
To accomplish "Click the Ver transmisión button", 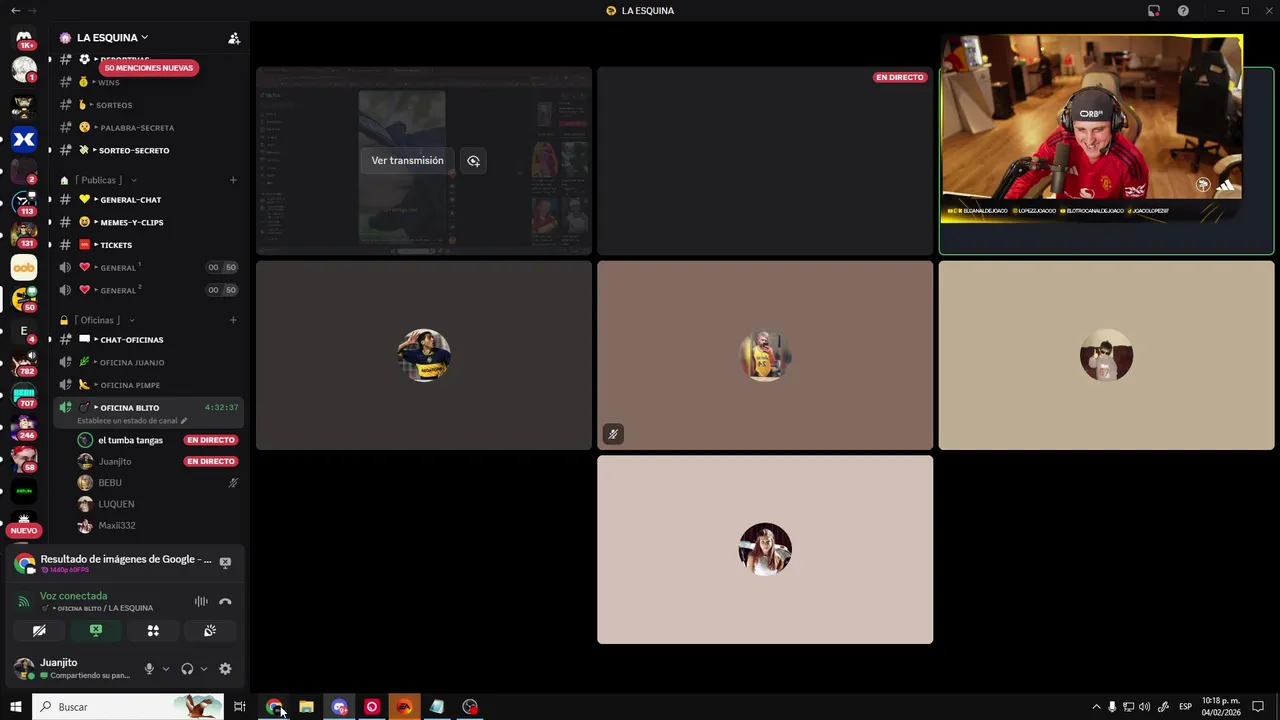I will (407, 160).
